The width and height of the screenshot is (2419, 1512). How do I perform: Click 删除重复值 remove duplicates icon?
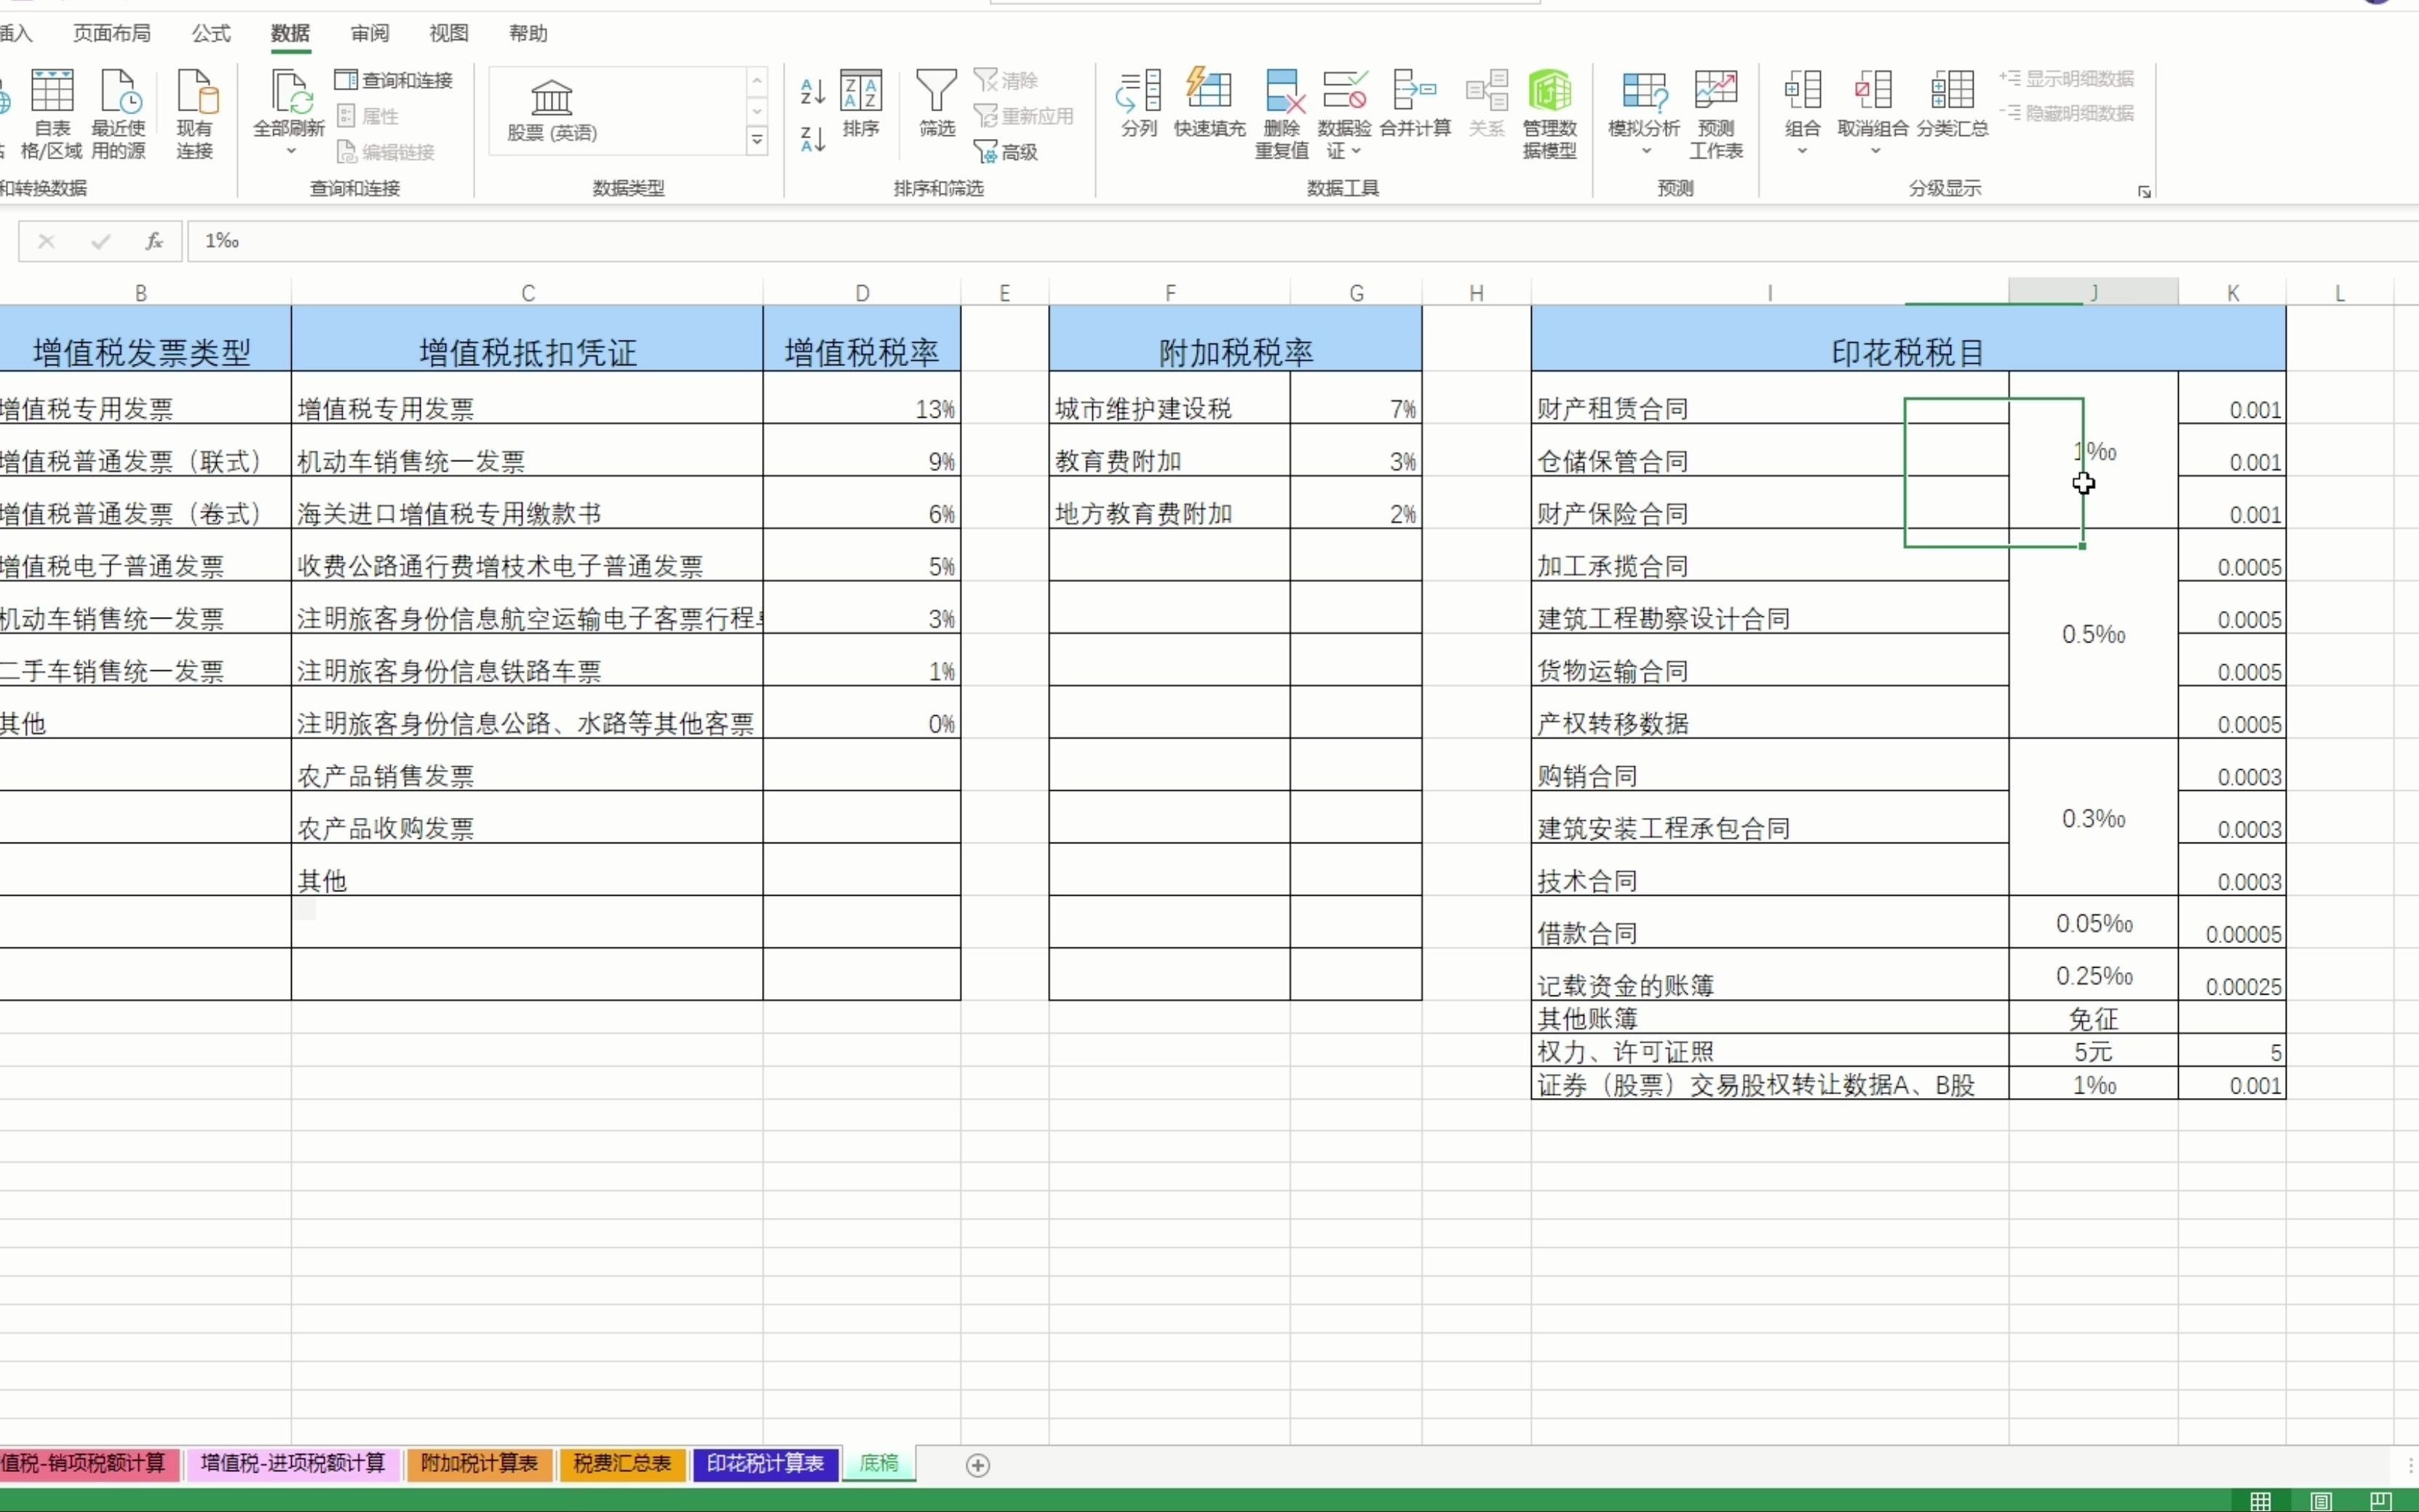click(1282, 113)
